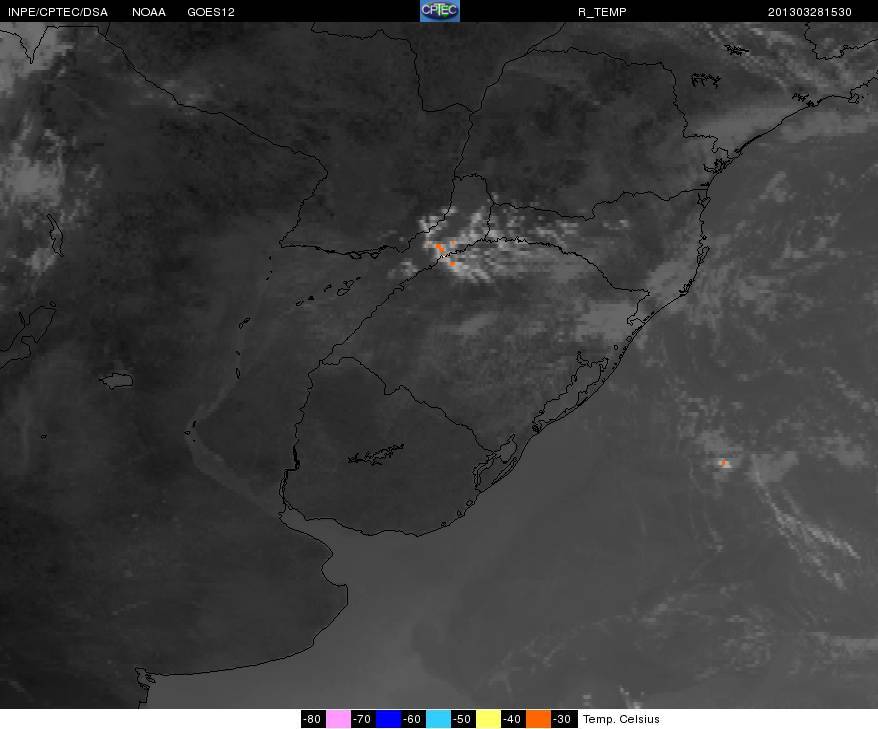The height and width of the screenshot is (729, 878).
Task: Click the dark blue -70 to -60 swatch
Action: coord(388,719)
